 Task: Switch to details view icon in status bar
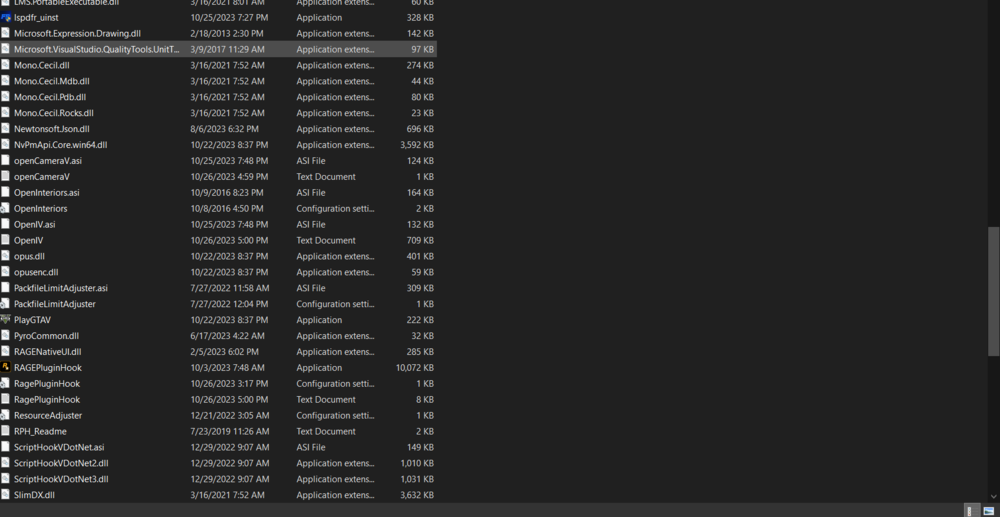pos(971,511)
